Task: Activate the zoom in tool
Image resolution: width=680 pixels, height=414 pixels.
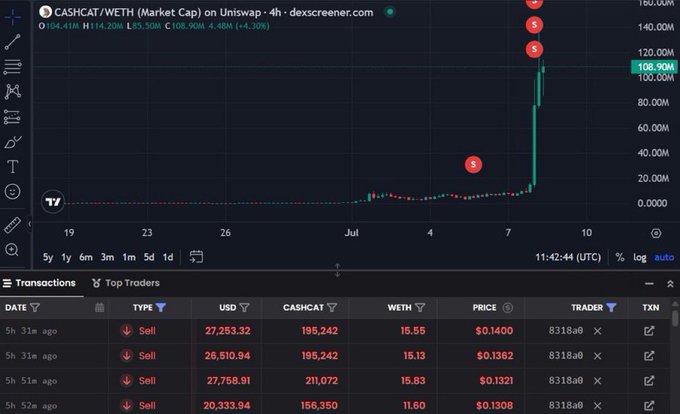Action: pyautogui.click(x=12, y=250)
